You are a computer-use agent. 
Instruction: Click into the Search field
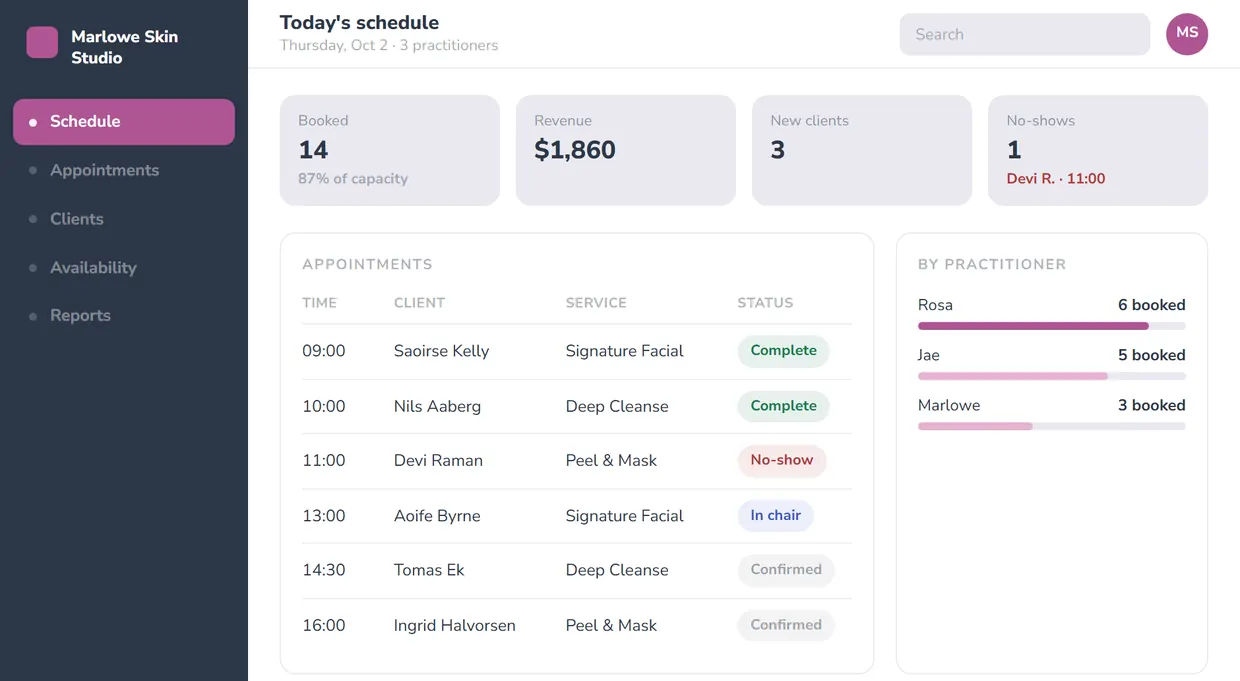[x=1025, y=34]
